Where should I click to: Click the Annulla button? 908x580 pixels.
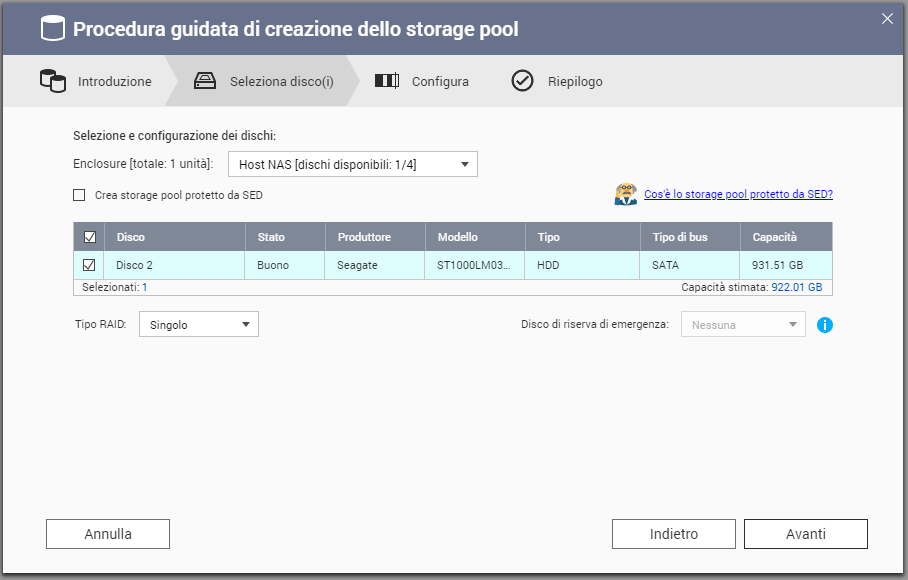(108, 534)
